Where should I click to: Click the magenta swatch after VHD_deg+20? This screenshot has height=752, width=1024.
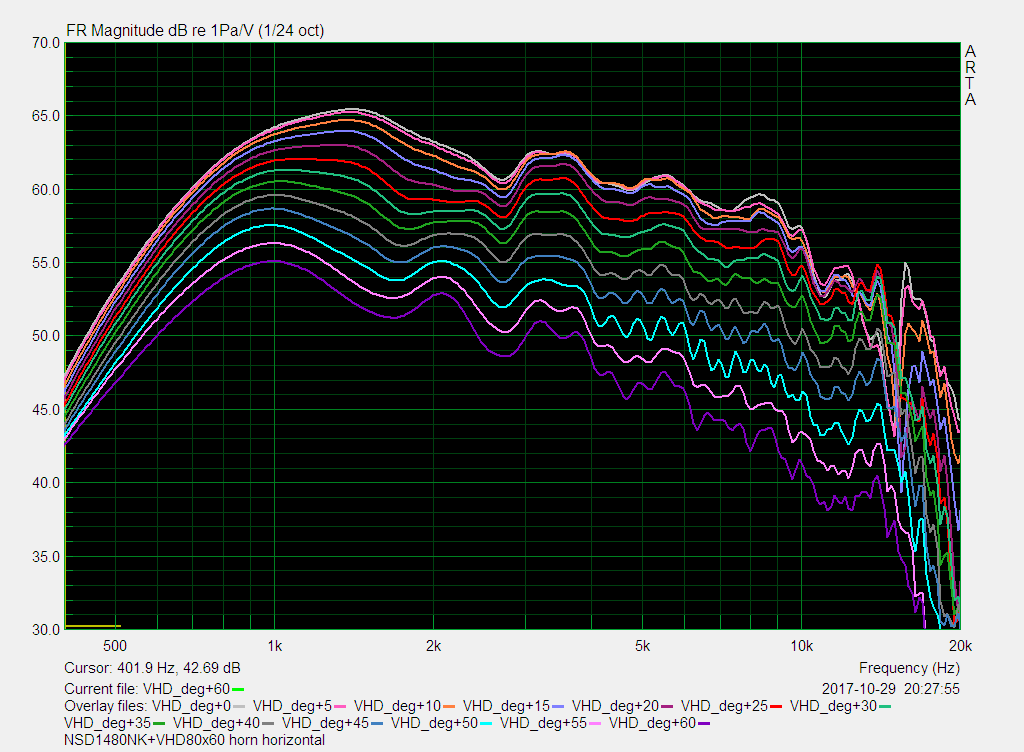(667, 707)
